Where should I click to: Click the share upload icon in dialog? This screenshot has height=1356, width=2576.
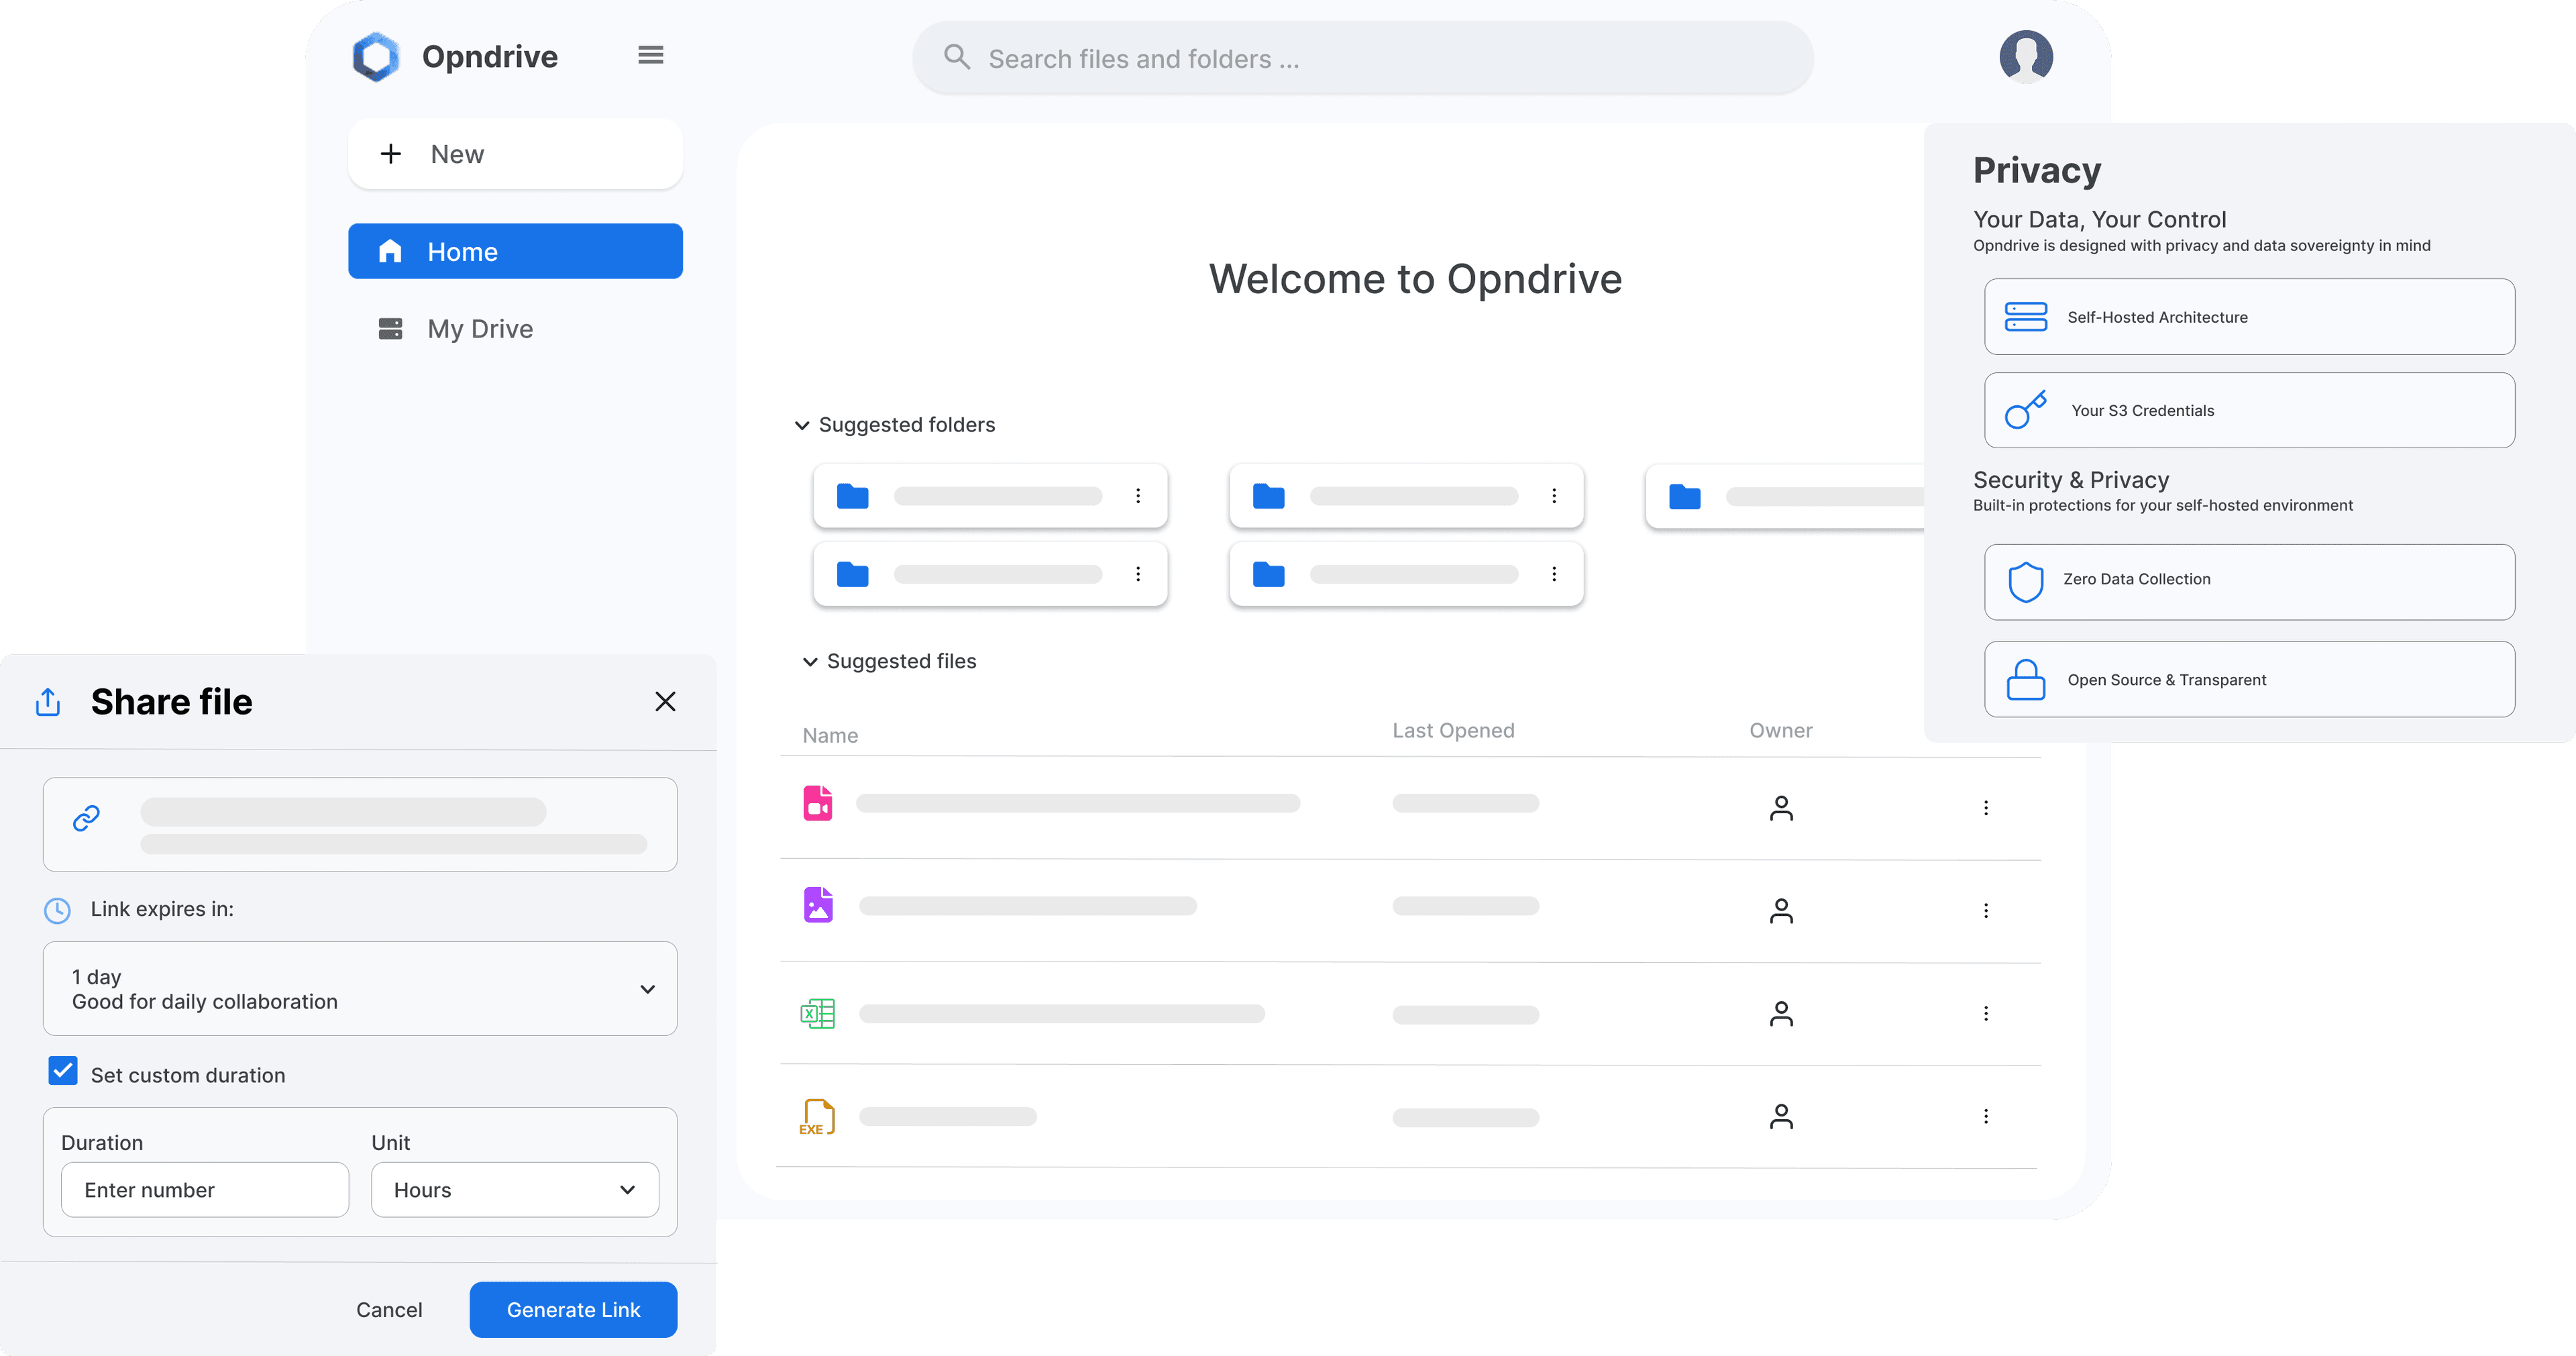coord(48,702)
